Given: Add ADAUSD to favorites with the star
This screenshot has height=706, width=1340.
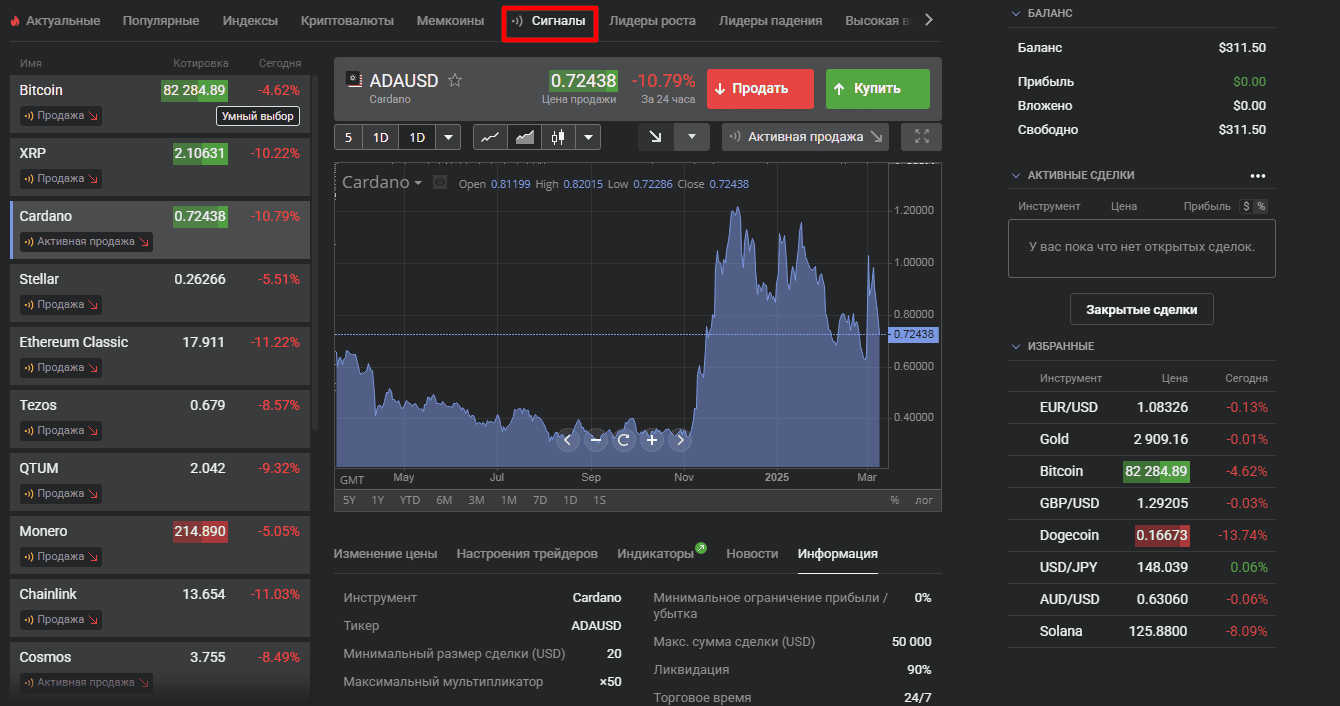Looking at the screenshot, I should click(455, 81).
